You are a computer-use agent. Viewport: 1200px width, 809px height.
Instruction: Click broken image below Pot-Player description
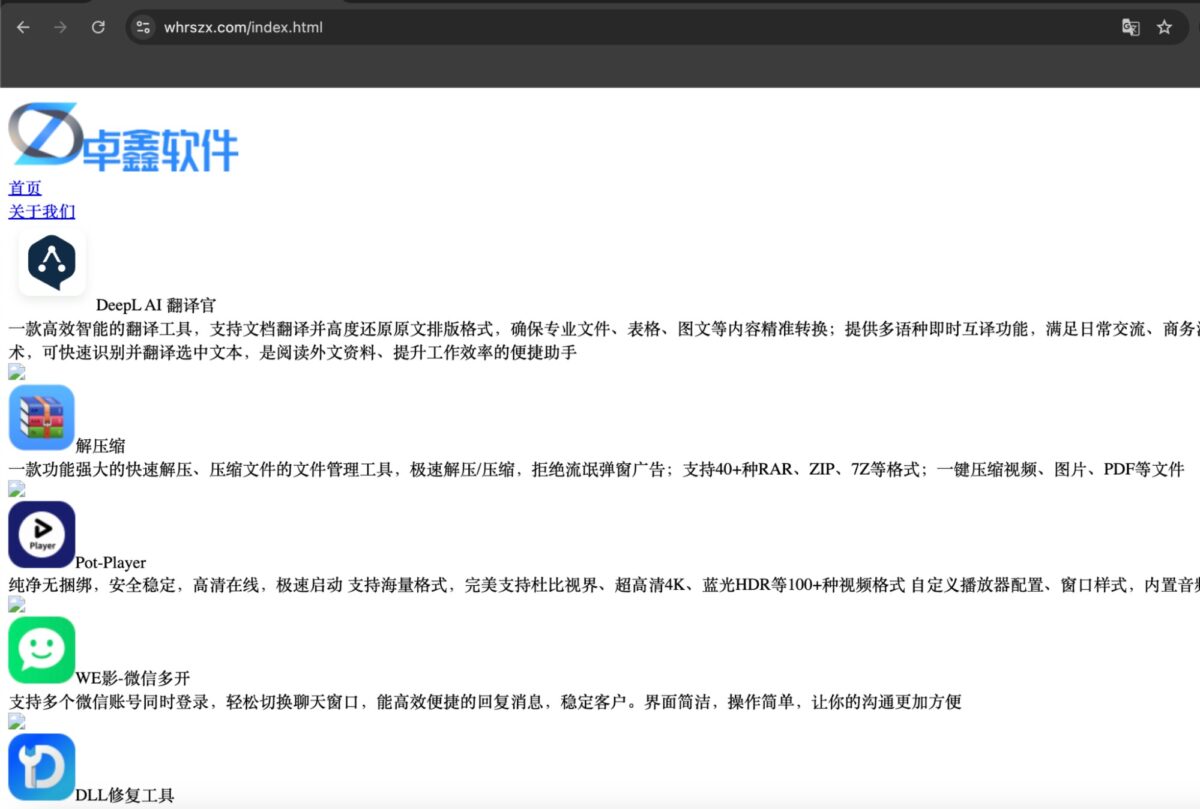pos(17,605)
